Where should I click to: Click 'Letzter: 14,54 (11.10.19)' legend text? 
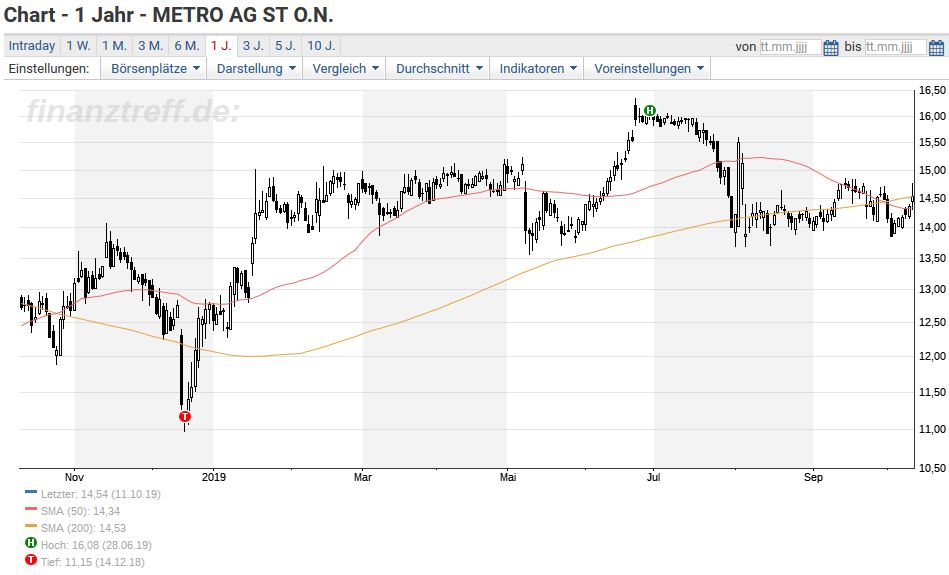pyautogui.click(x=101, y=494)
